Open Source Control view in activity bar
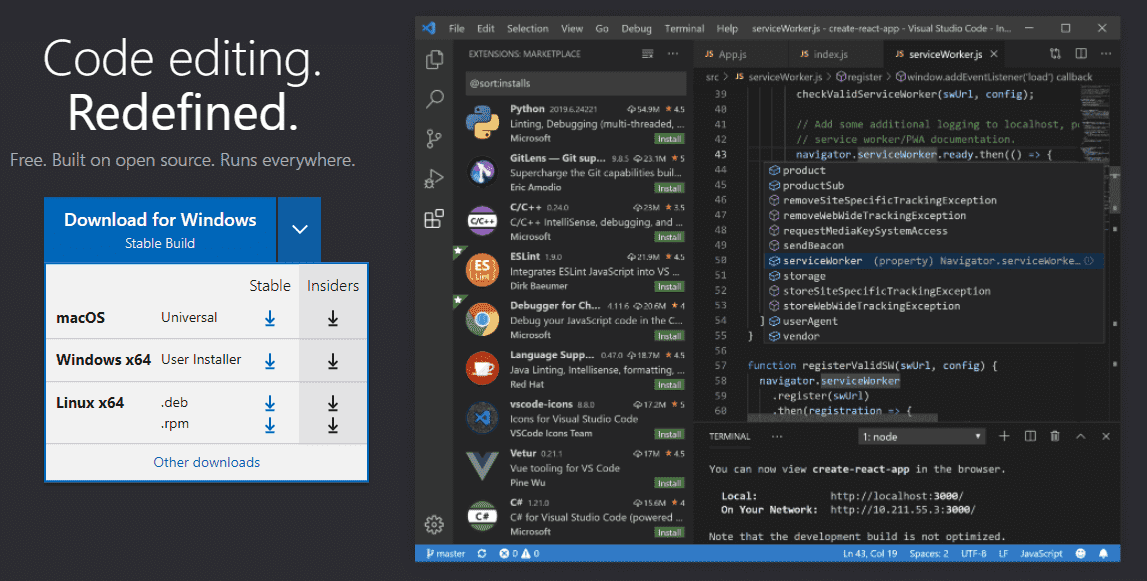The width and height of the screenshot is (1147, 581). coord(434,139)
